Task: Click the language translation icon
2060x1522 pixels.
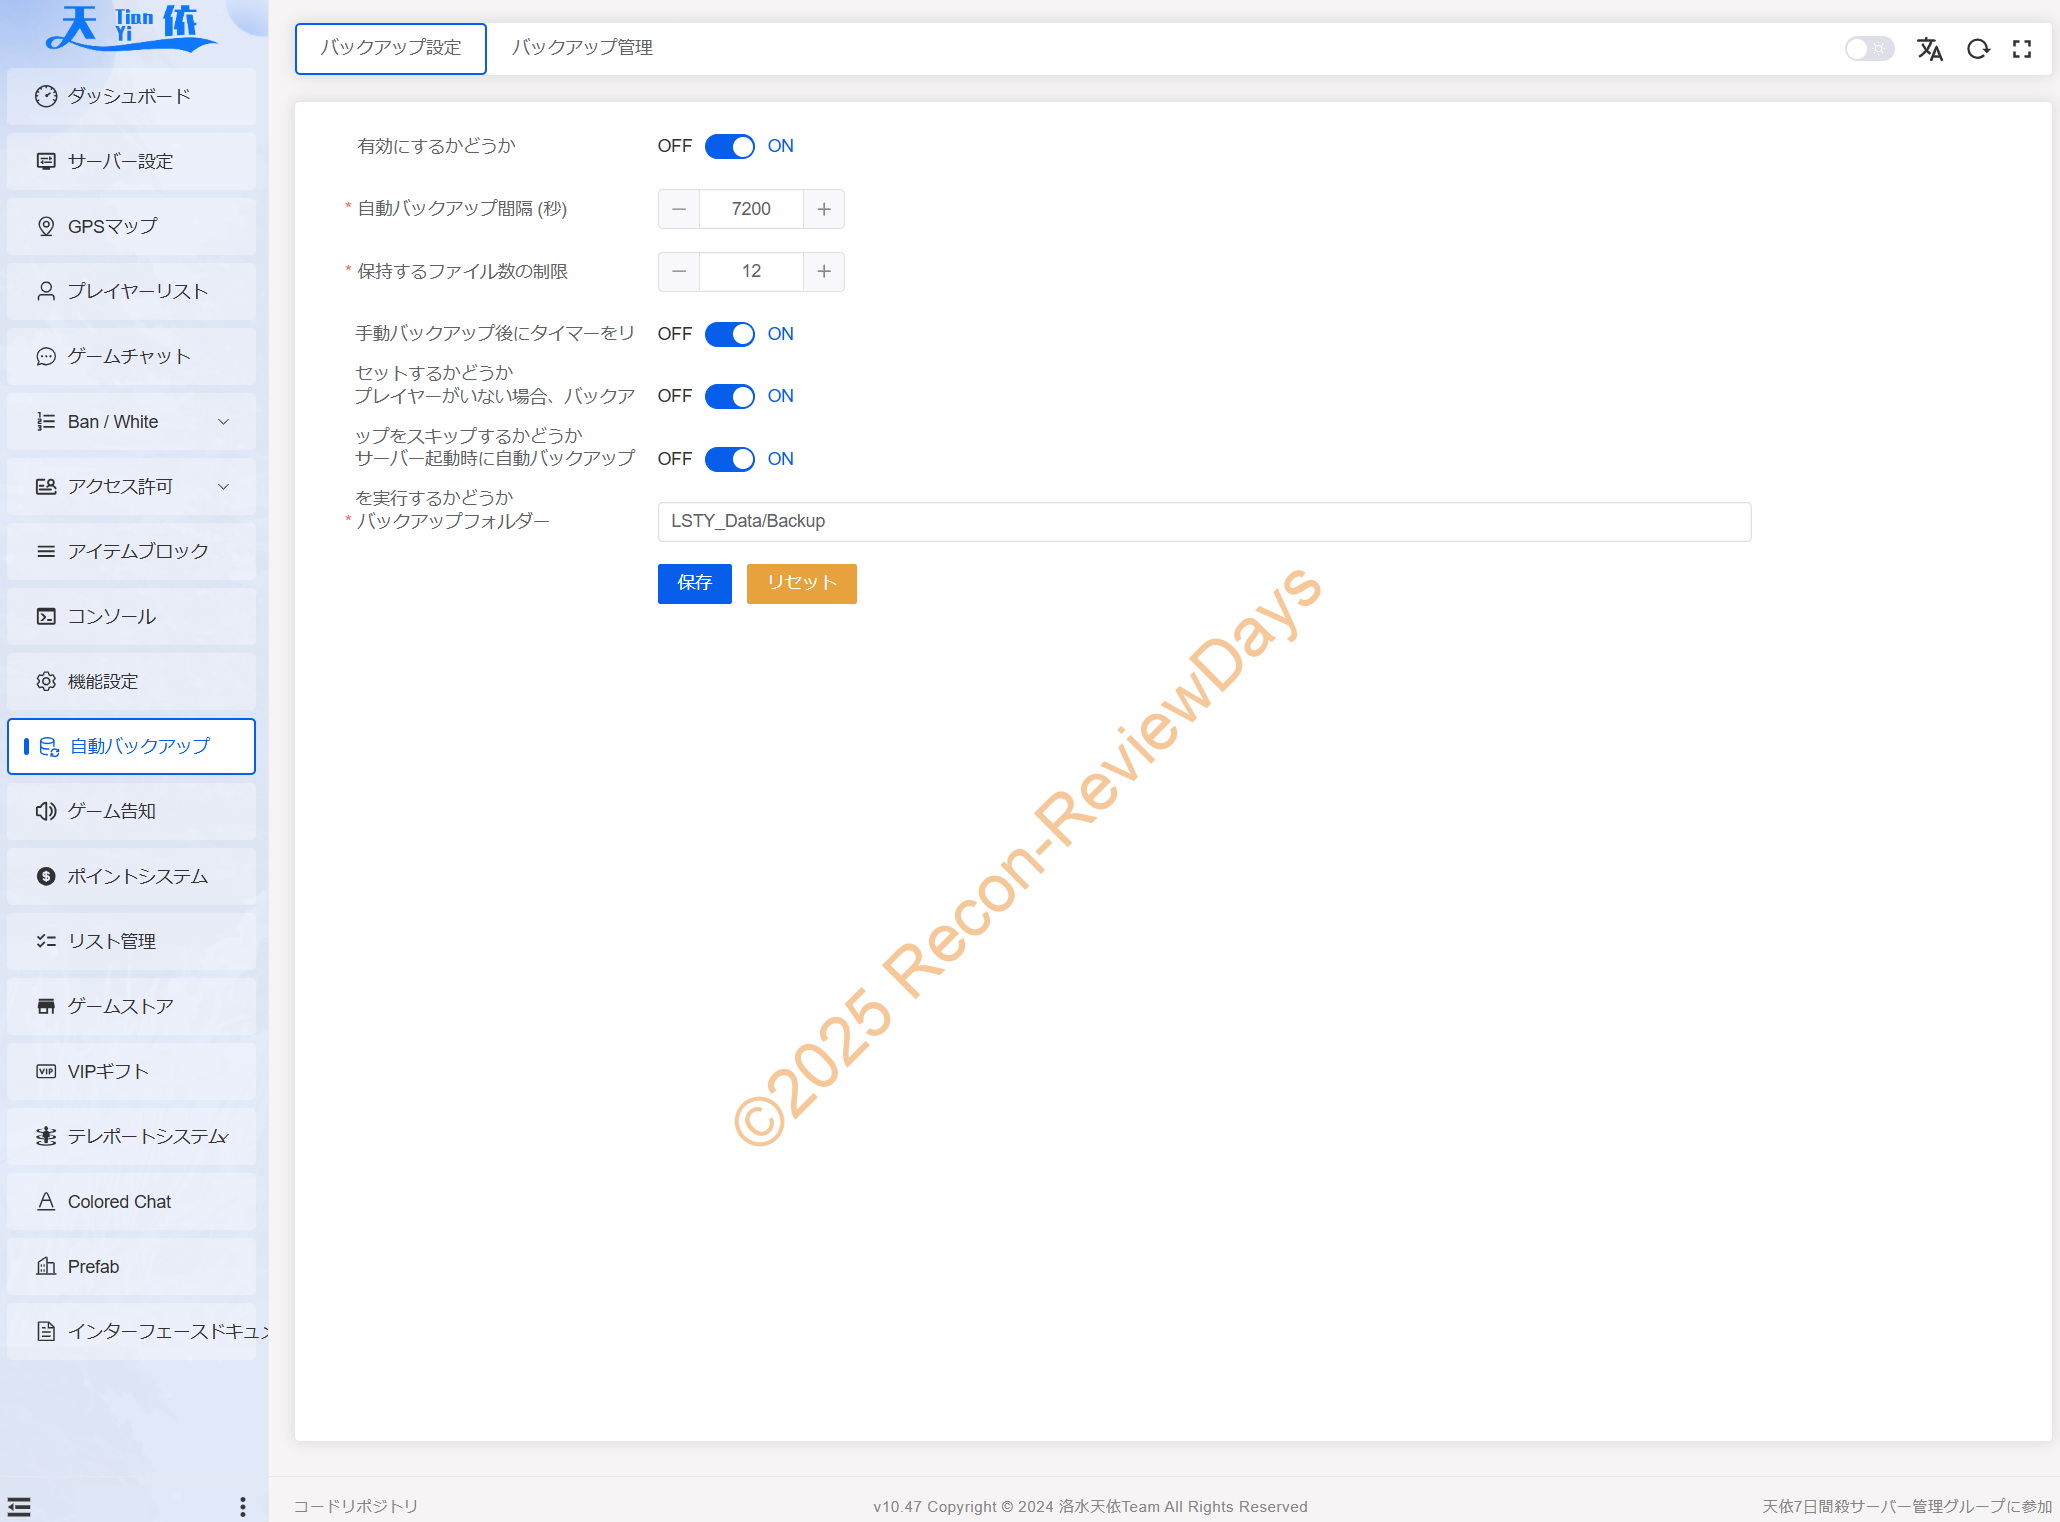Action: pos(1929,49)
